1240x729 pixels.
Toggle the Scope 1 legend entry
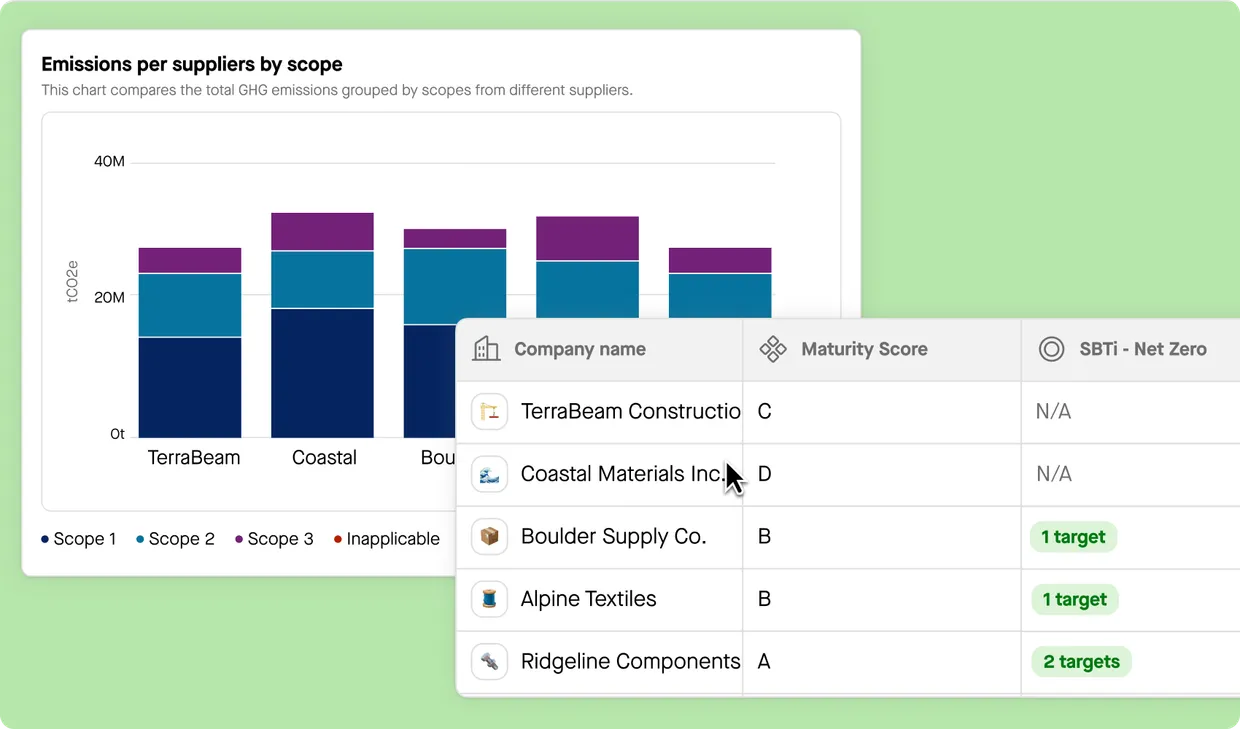pyautogui.click(x=85, y=539)
